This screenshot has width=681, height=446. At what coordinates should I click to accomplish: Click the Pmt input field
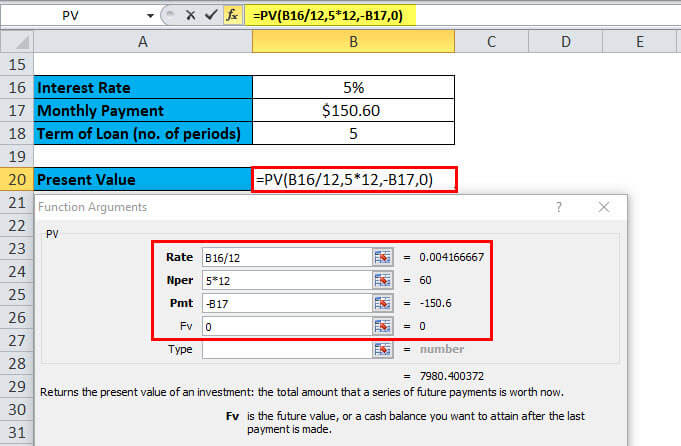point(287,304)
